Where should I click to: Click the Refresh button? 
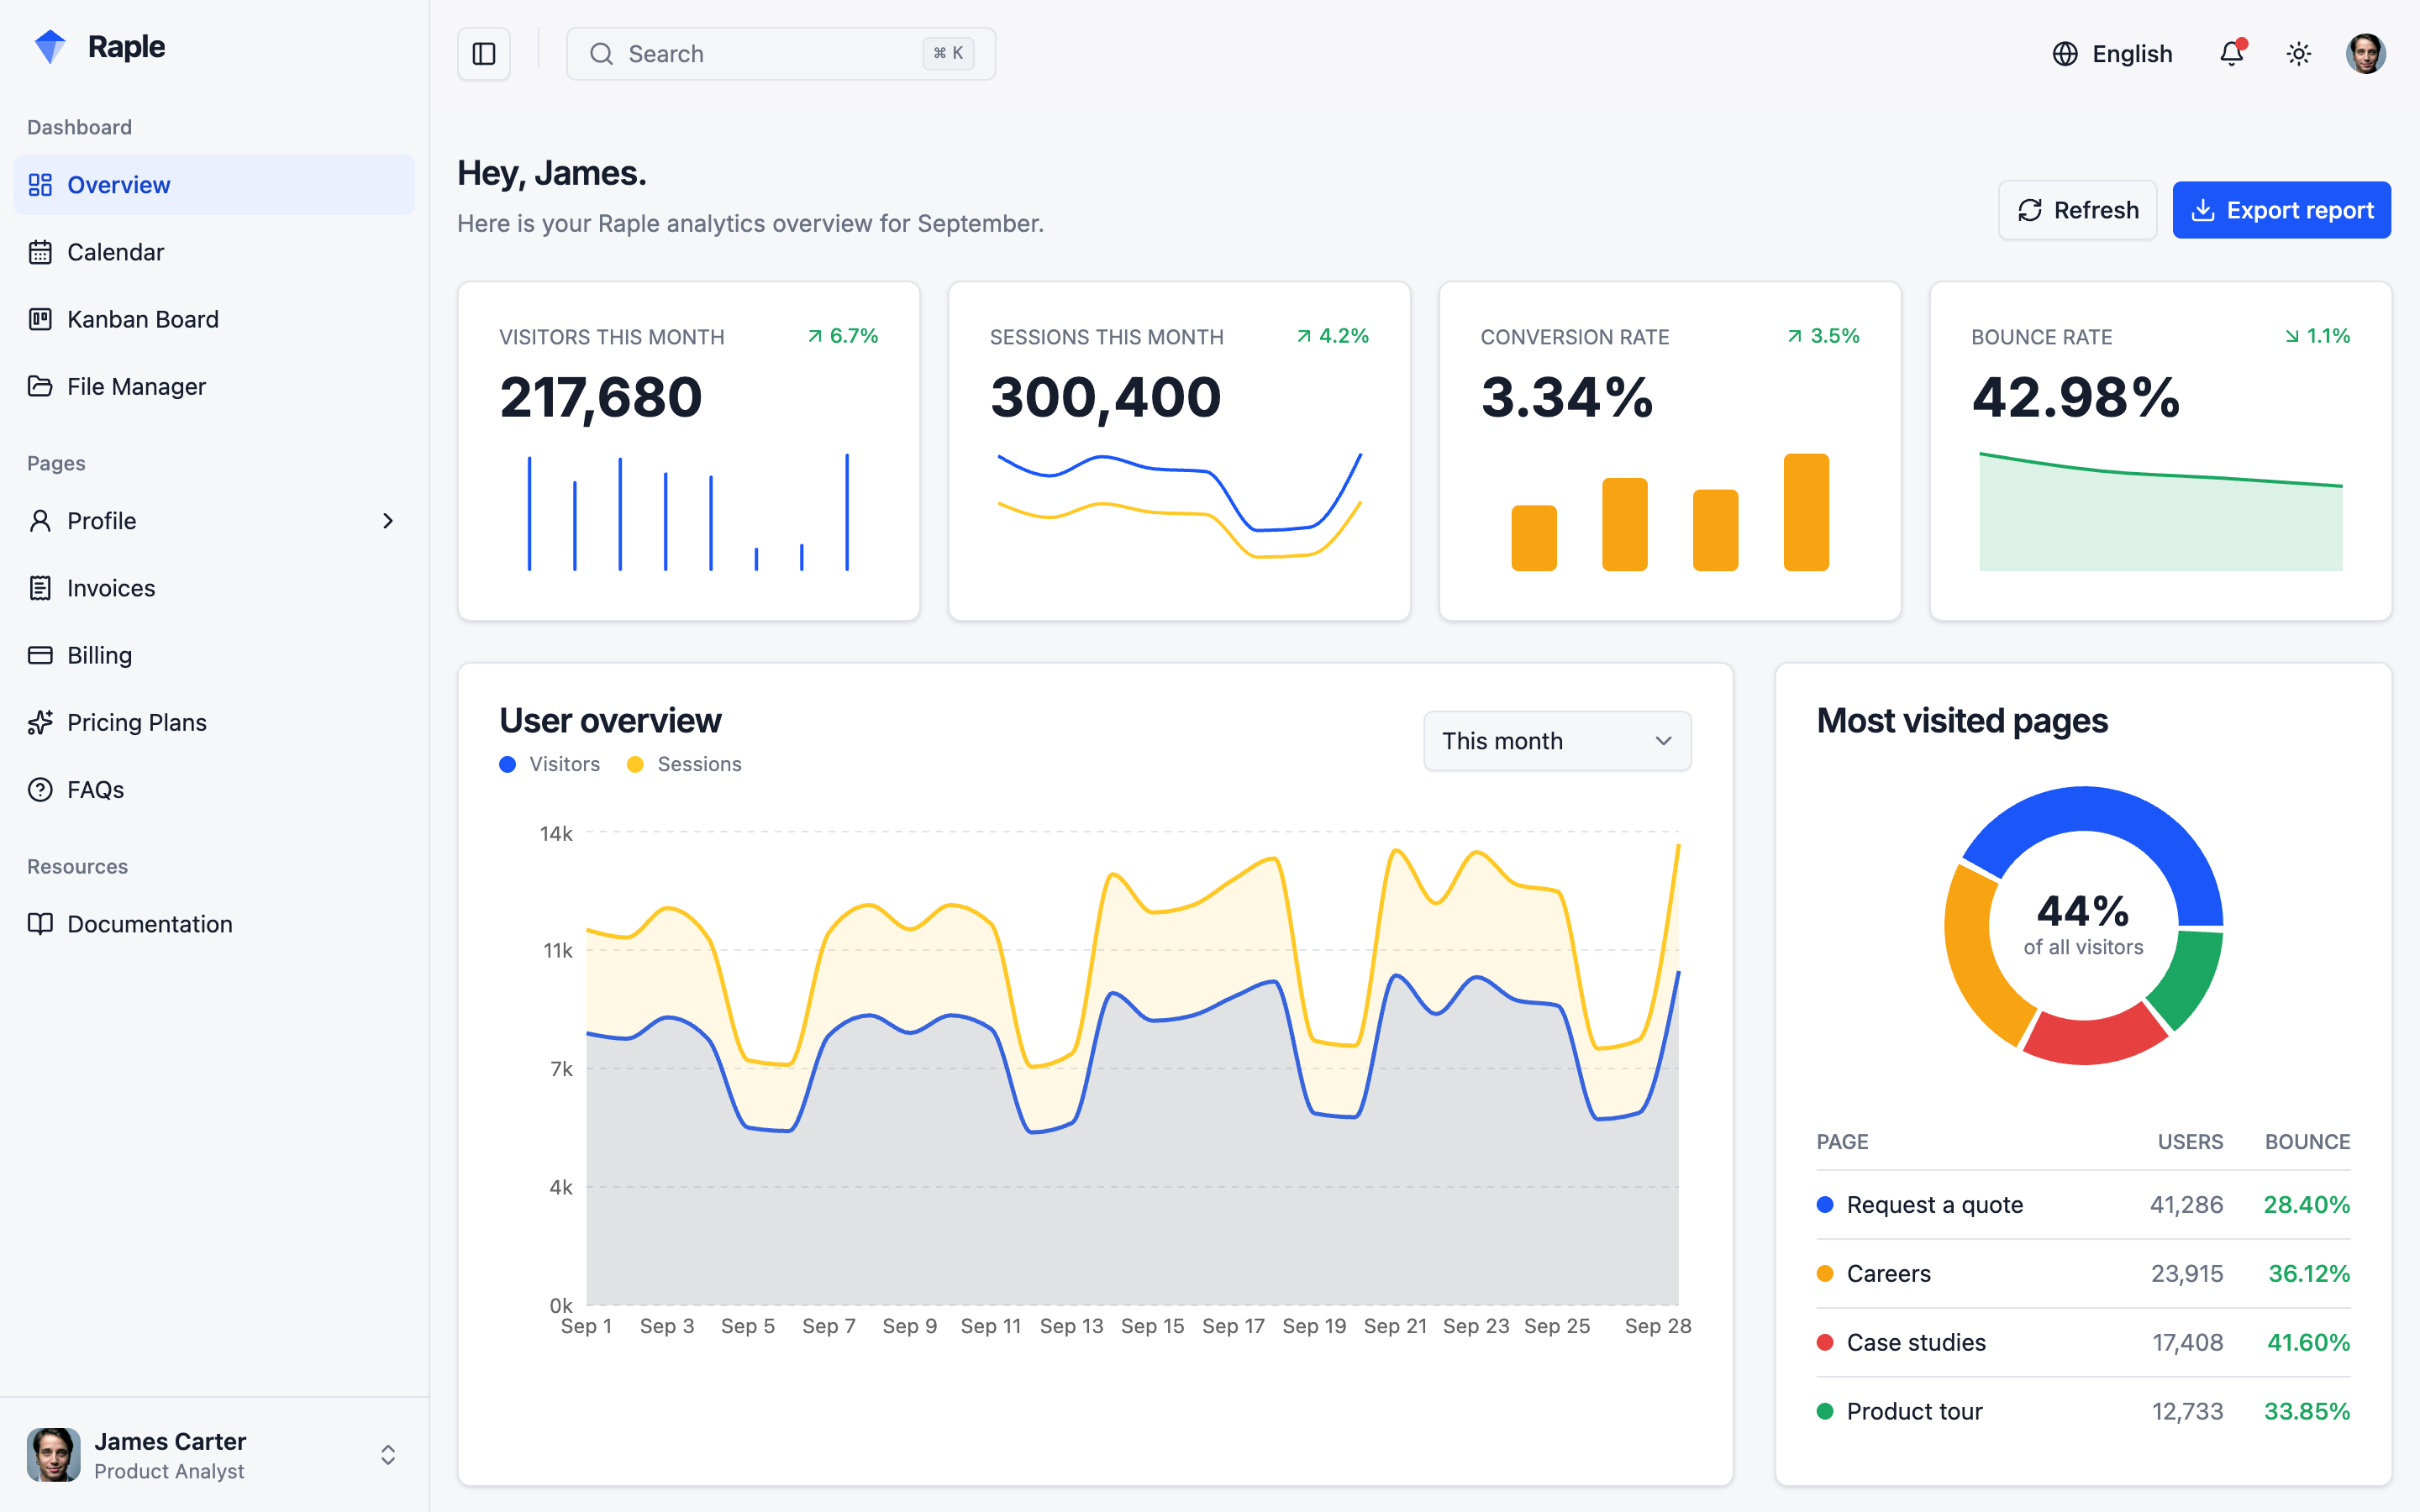click(x=2077, y=210)
